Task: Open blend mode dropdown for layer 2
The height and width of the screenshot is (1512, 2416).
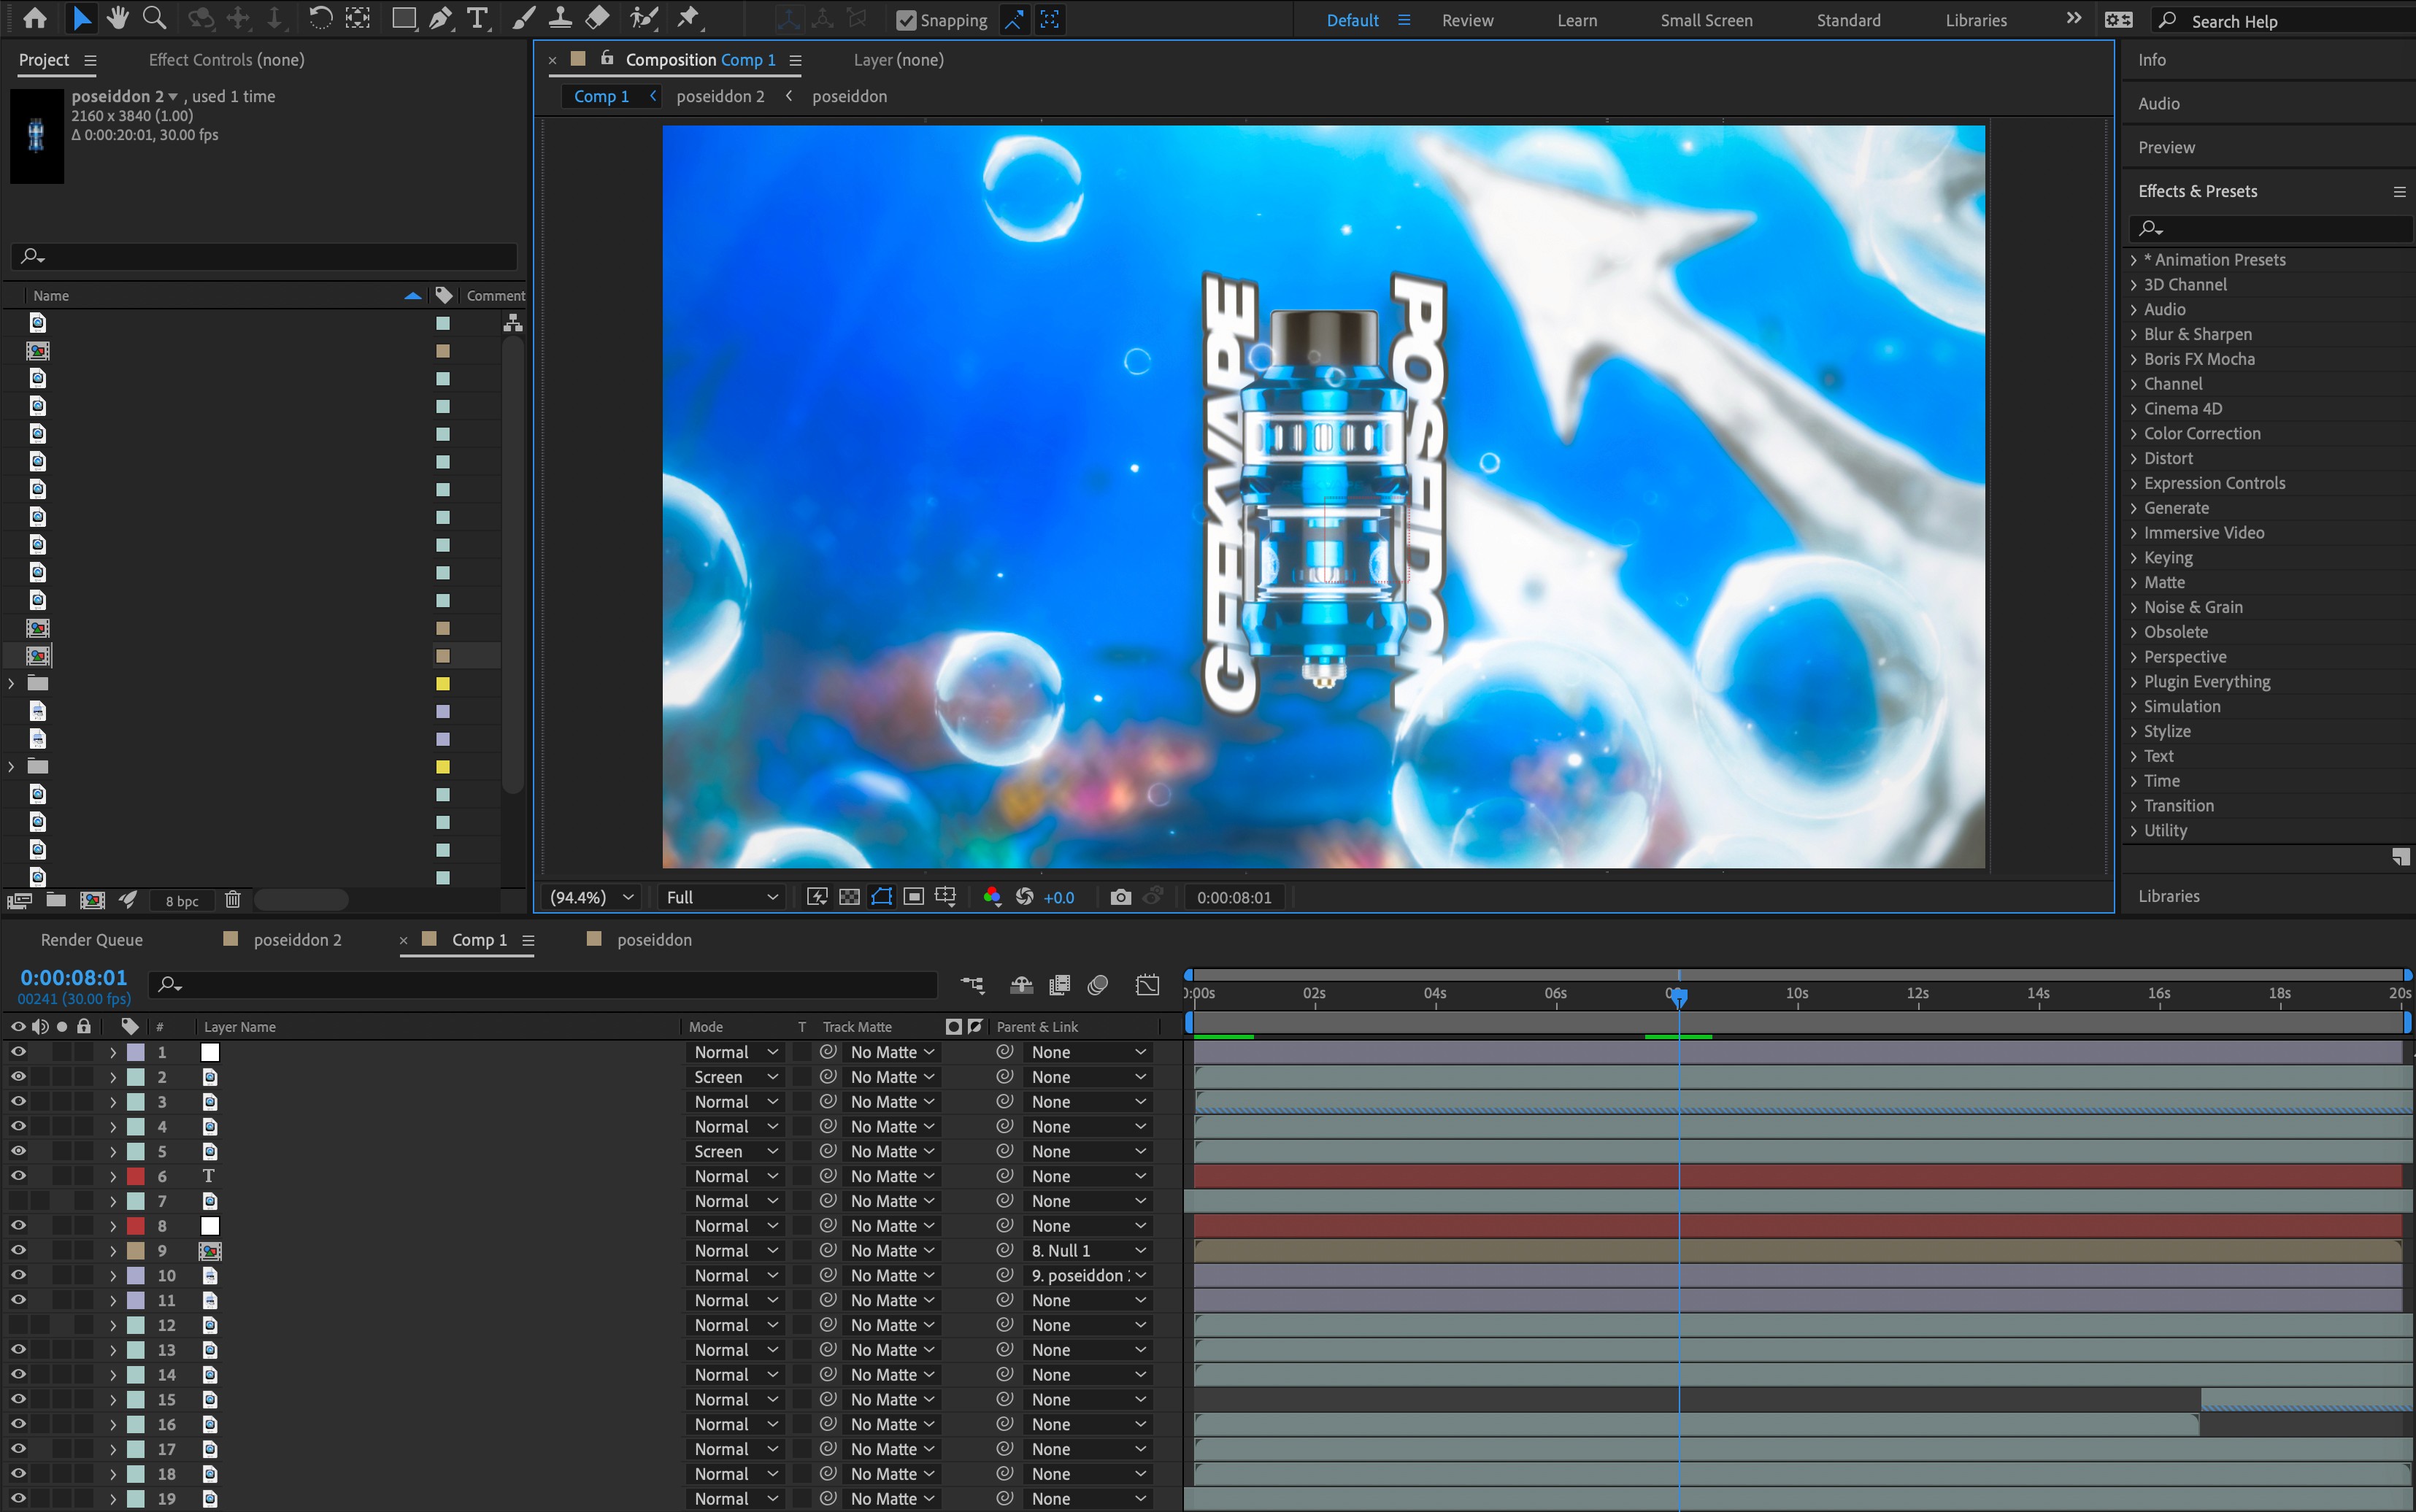Action: click(735, 1077)
